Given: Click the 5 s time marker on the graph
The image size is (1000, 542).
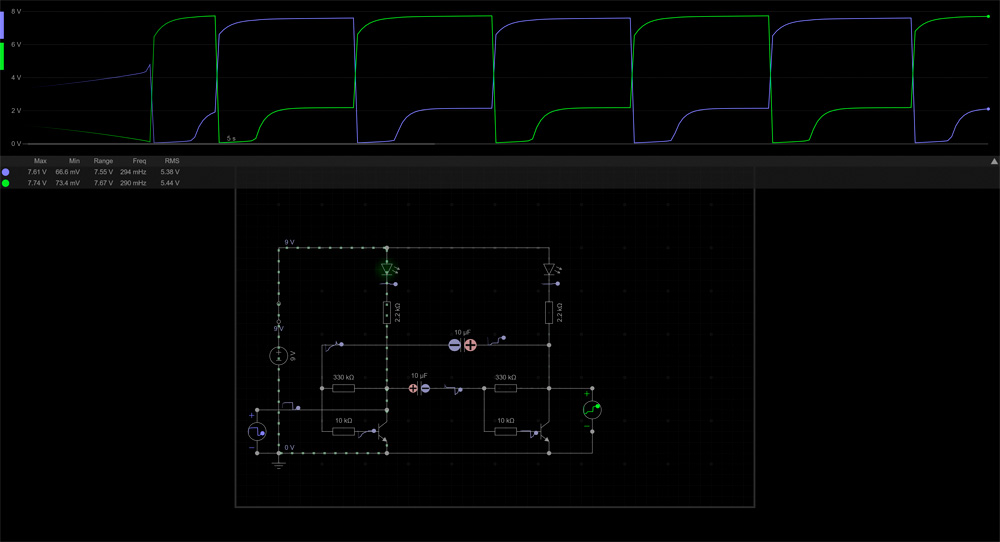Looking at the screenshot, I should [x=231, y=139].
